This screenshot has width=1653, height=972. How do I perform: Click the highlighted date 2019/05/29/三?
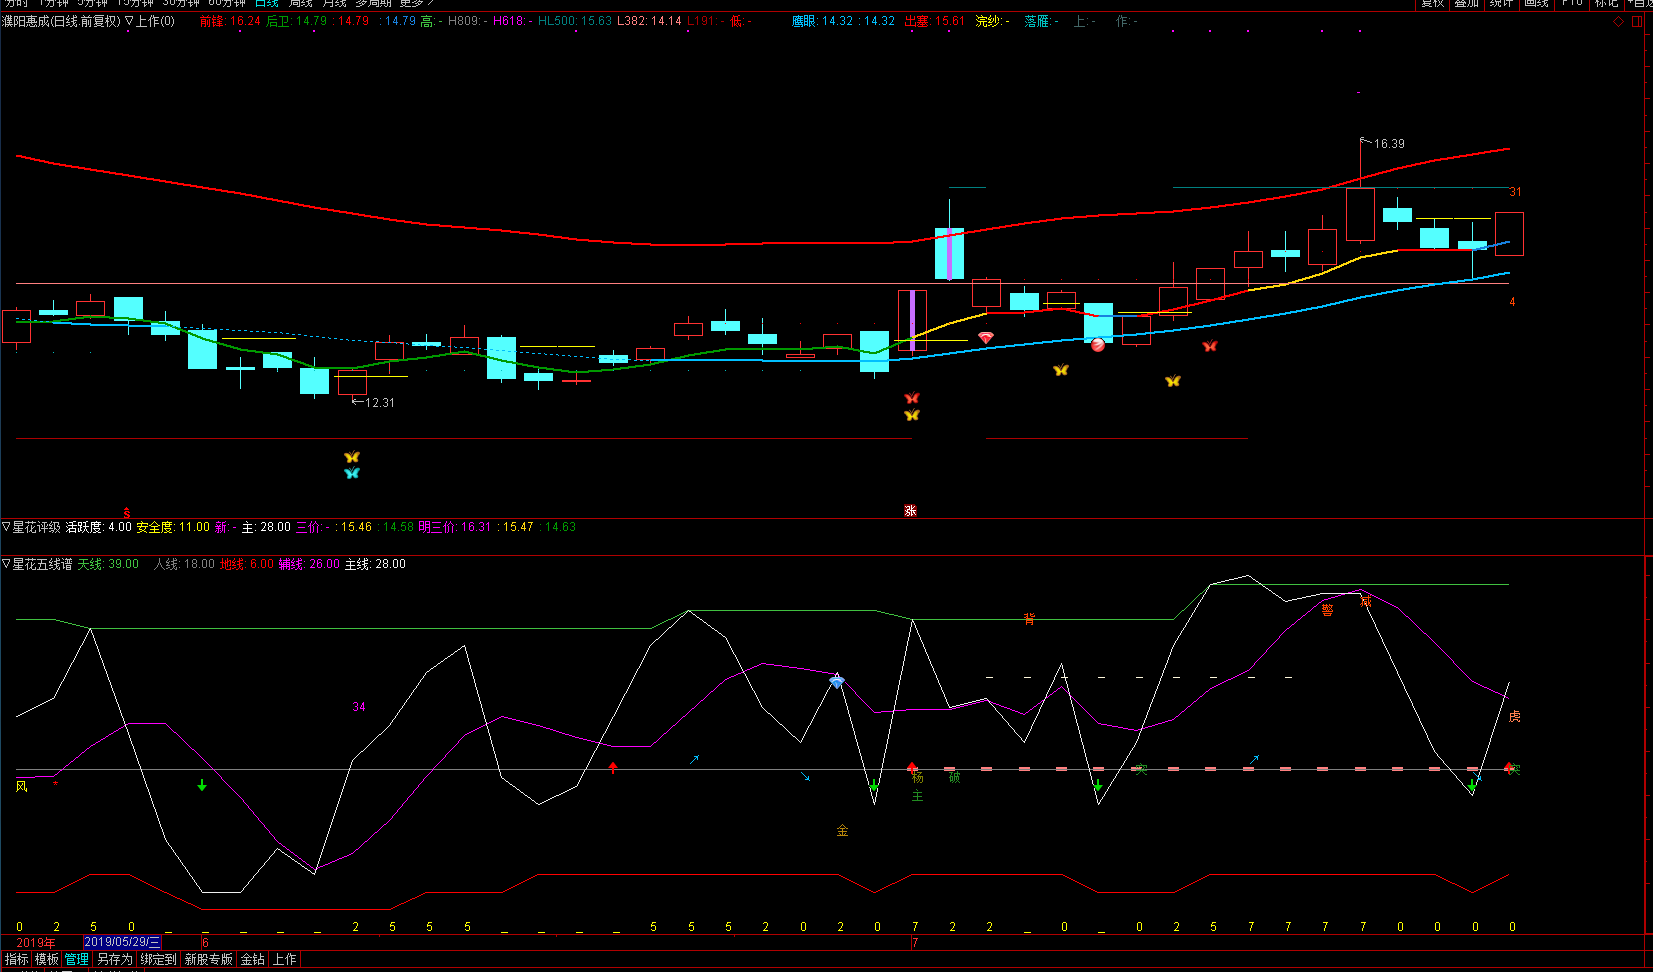click(122, 942)
